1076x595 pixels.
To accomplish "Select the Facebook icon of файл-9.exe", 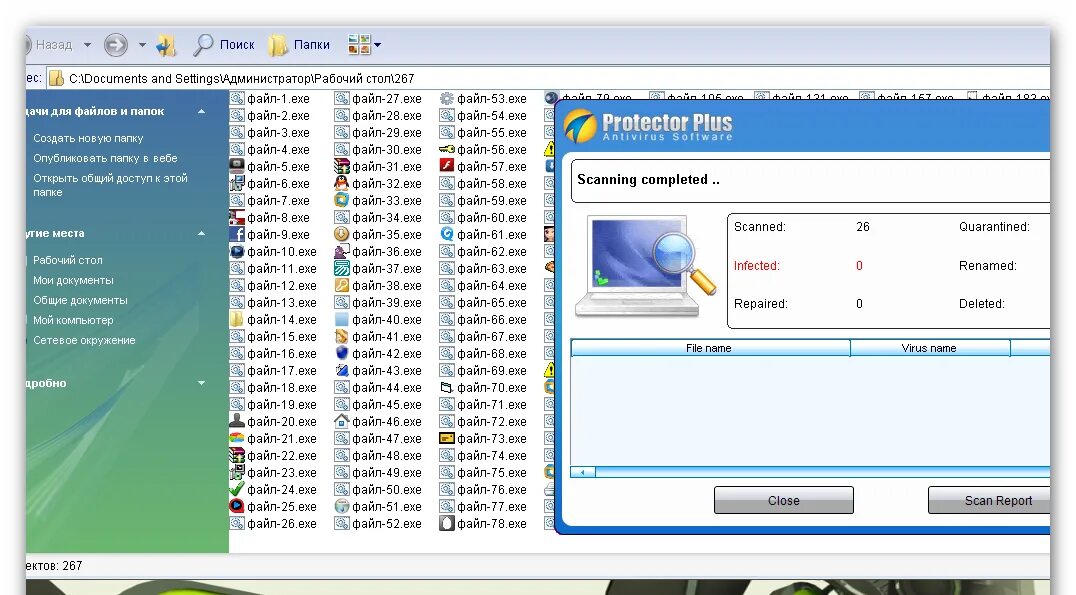I will (237, 234).
